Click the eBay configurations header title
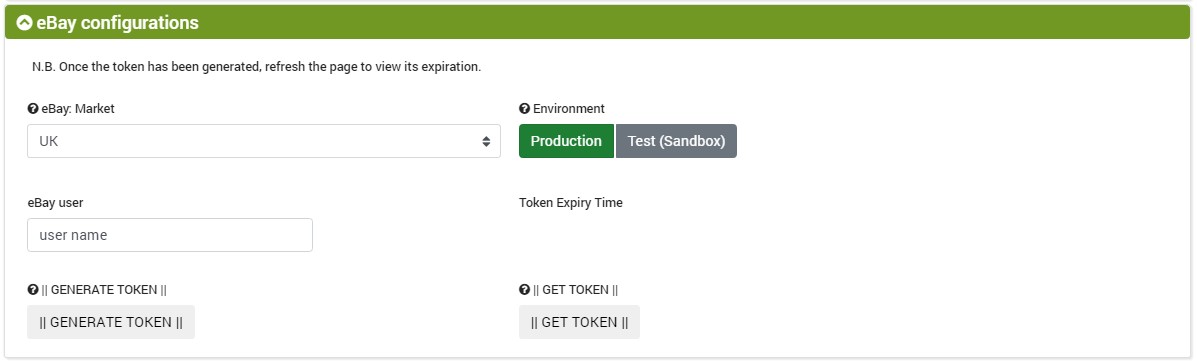 pyautogui.click(x=118, y=23)
